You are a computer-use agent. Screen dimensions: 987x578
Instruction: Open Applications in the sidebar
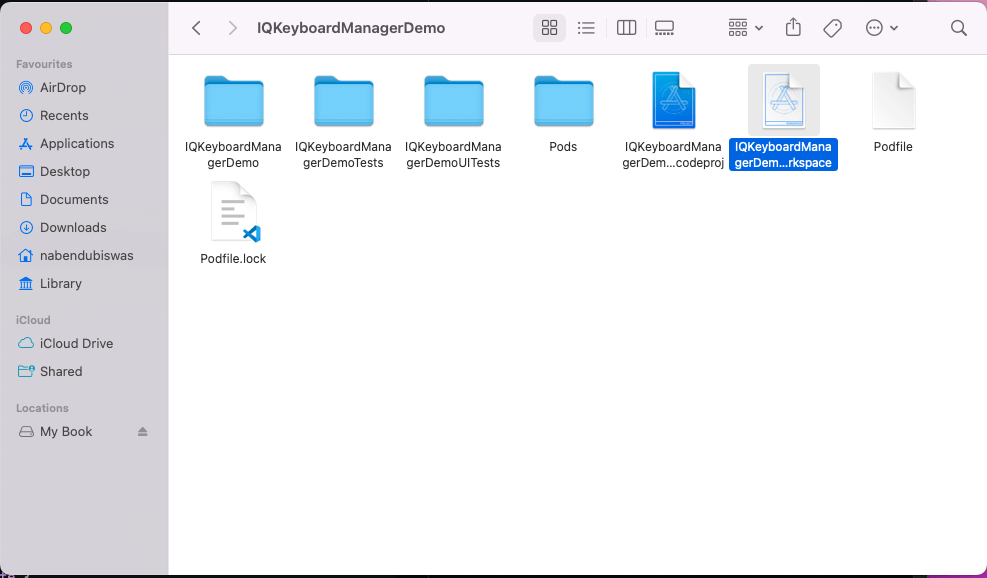[x=76, y=144]
